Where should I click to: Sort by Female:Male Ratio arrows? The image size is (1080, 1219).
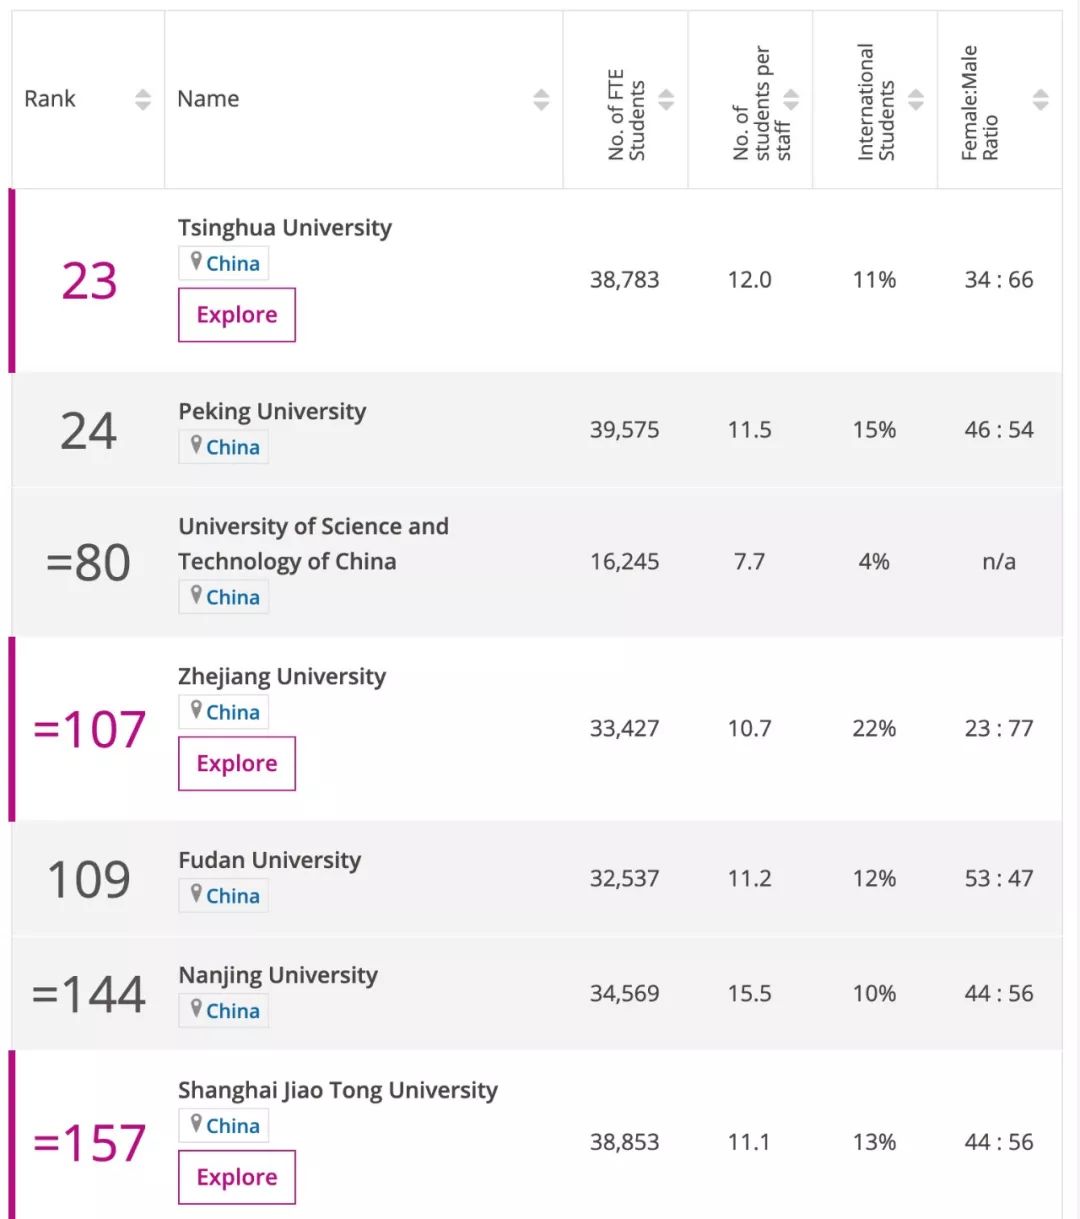point(1041,99)
